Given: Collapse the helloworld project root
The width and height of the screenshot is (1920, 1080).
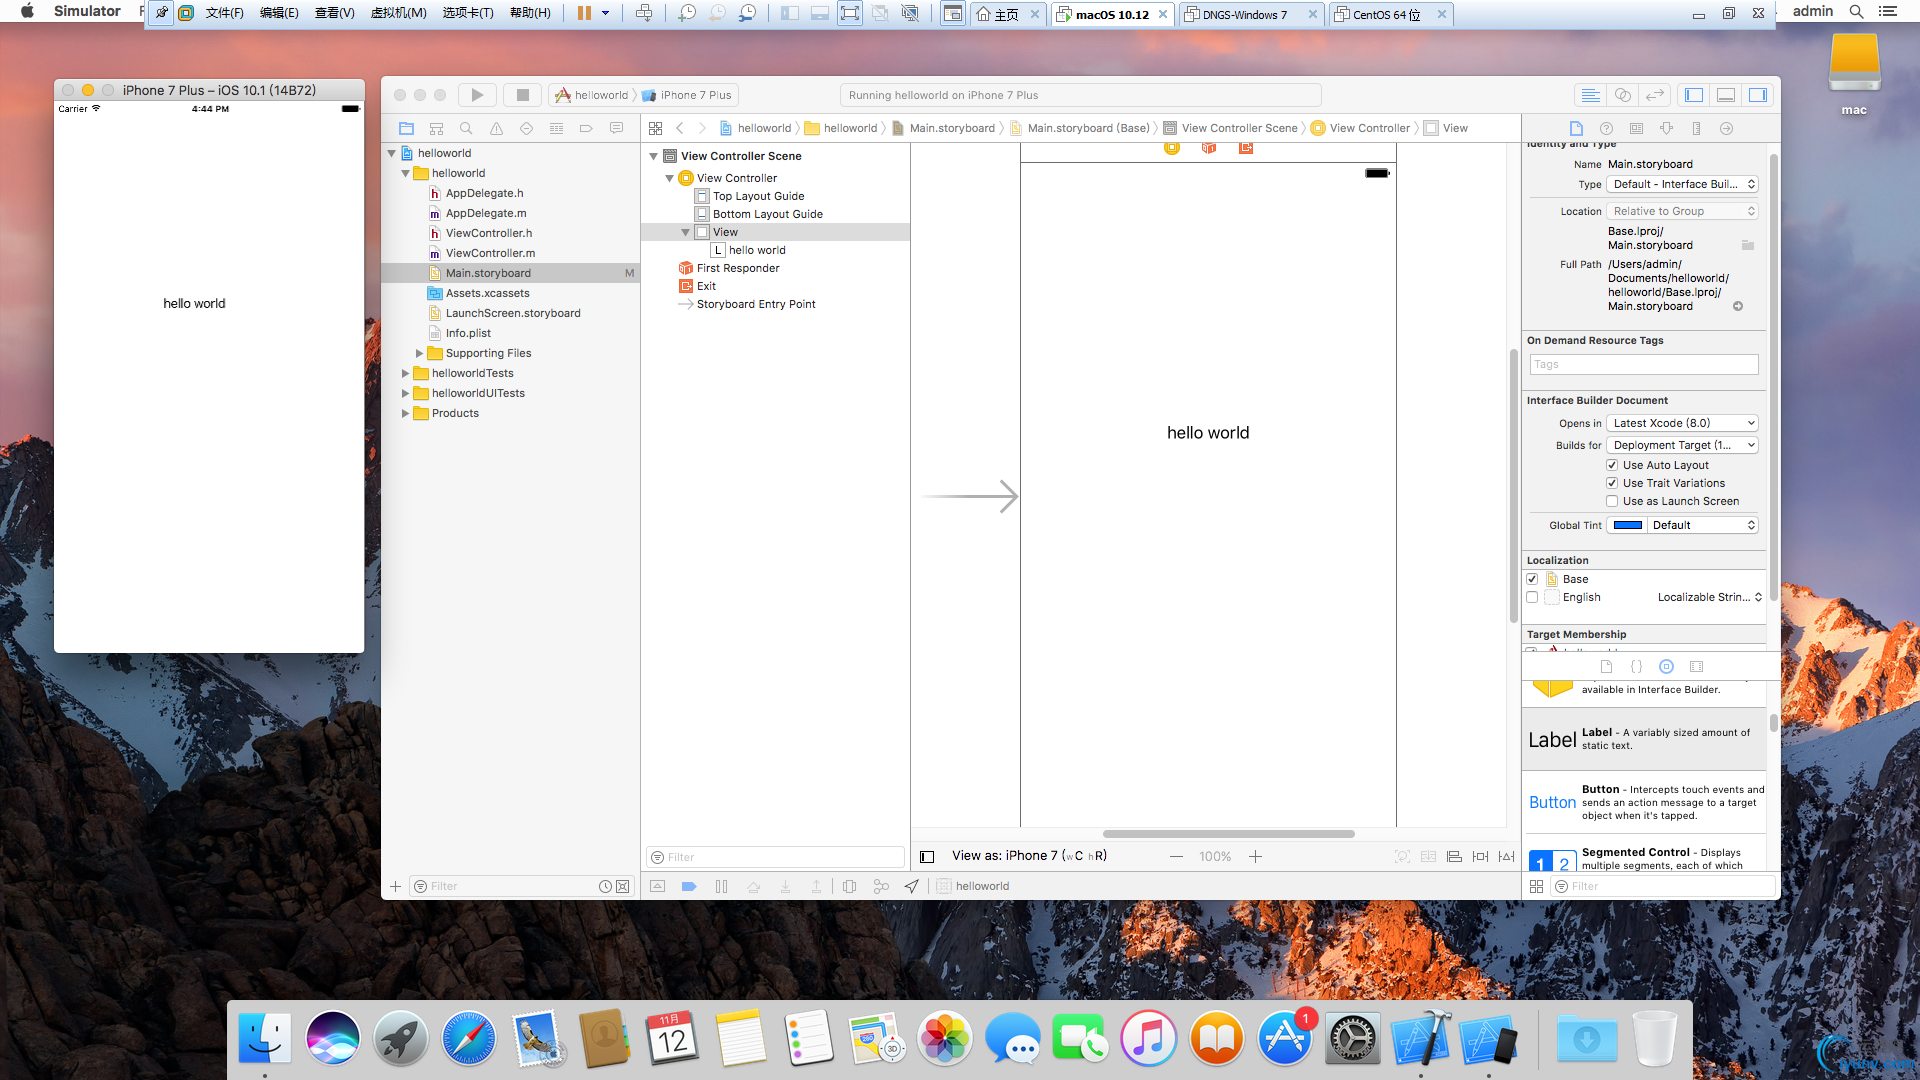Looking at the screenshot, I should (x=392, y=153).
